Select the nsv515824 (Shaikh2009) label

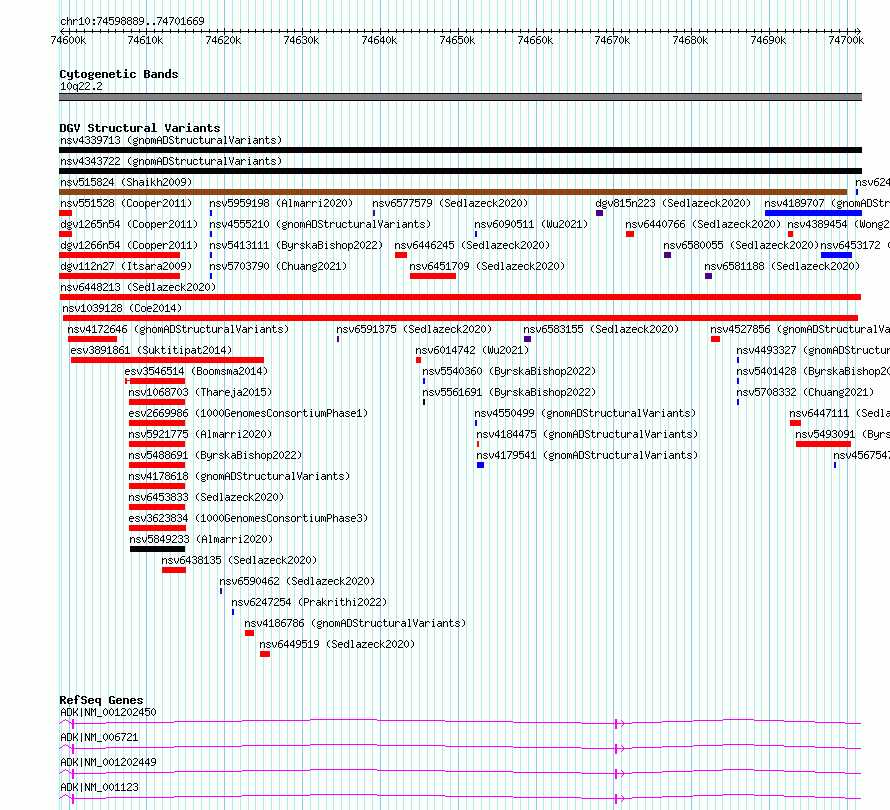(126, 182)
